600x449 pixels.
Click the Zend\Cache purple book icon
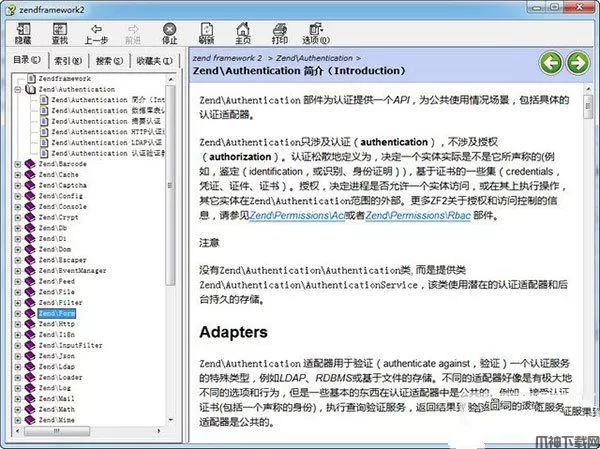click(30, 175)
